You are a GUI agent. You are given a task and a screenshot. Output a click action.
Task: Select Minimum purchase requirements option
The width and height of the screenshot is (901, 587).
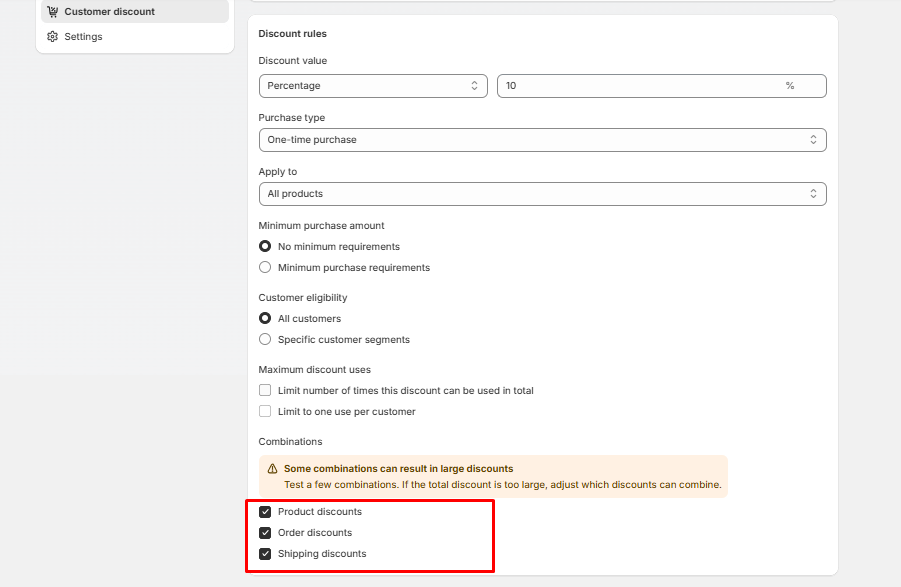[265, 268]
